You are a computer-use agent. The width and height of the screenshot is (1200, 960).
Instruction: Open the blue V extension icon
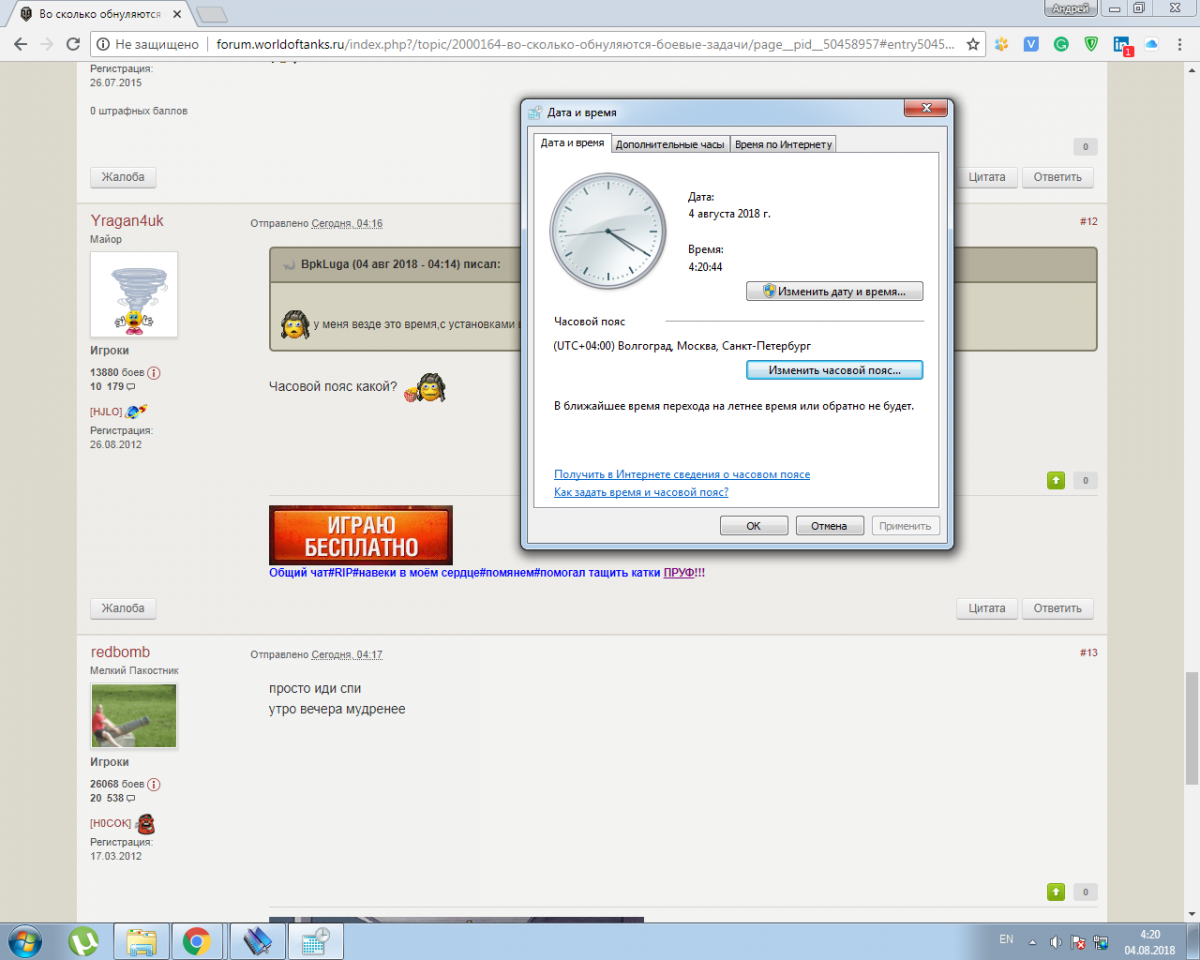[1032, 44]
